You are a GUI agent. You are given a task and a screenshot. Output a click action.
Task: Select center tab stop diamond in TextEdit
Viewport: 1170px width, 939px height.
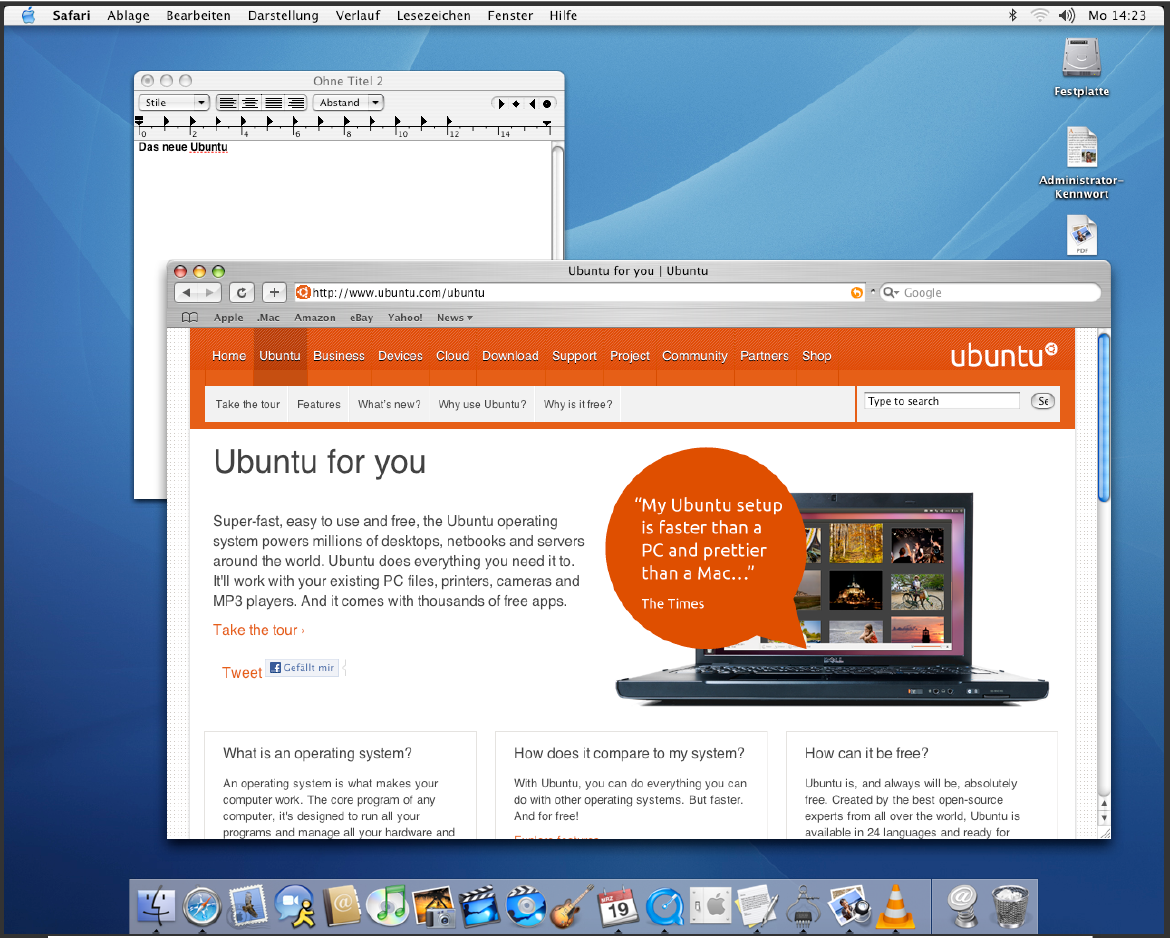click(516, 104)
